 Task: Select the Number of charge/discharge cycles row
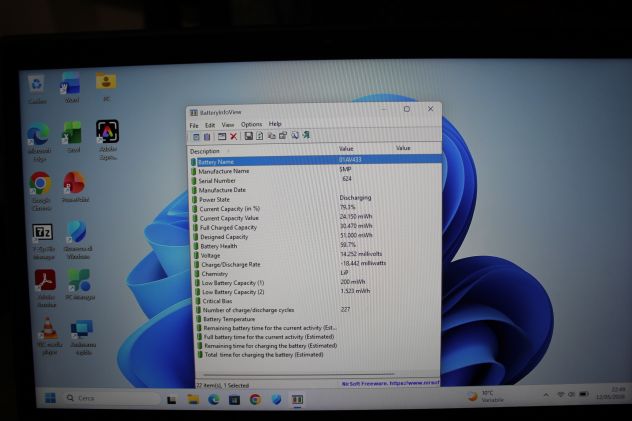(317, 310)
